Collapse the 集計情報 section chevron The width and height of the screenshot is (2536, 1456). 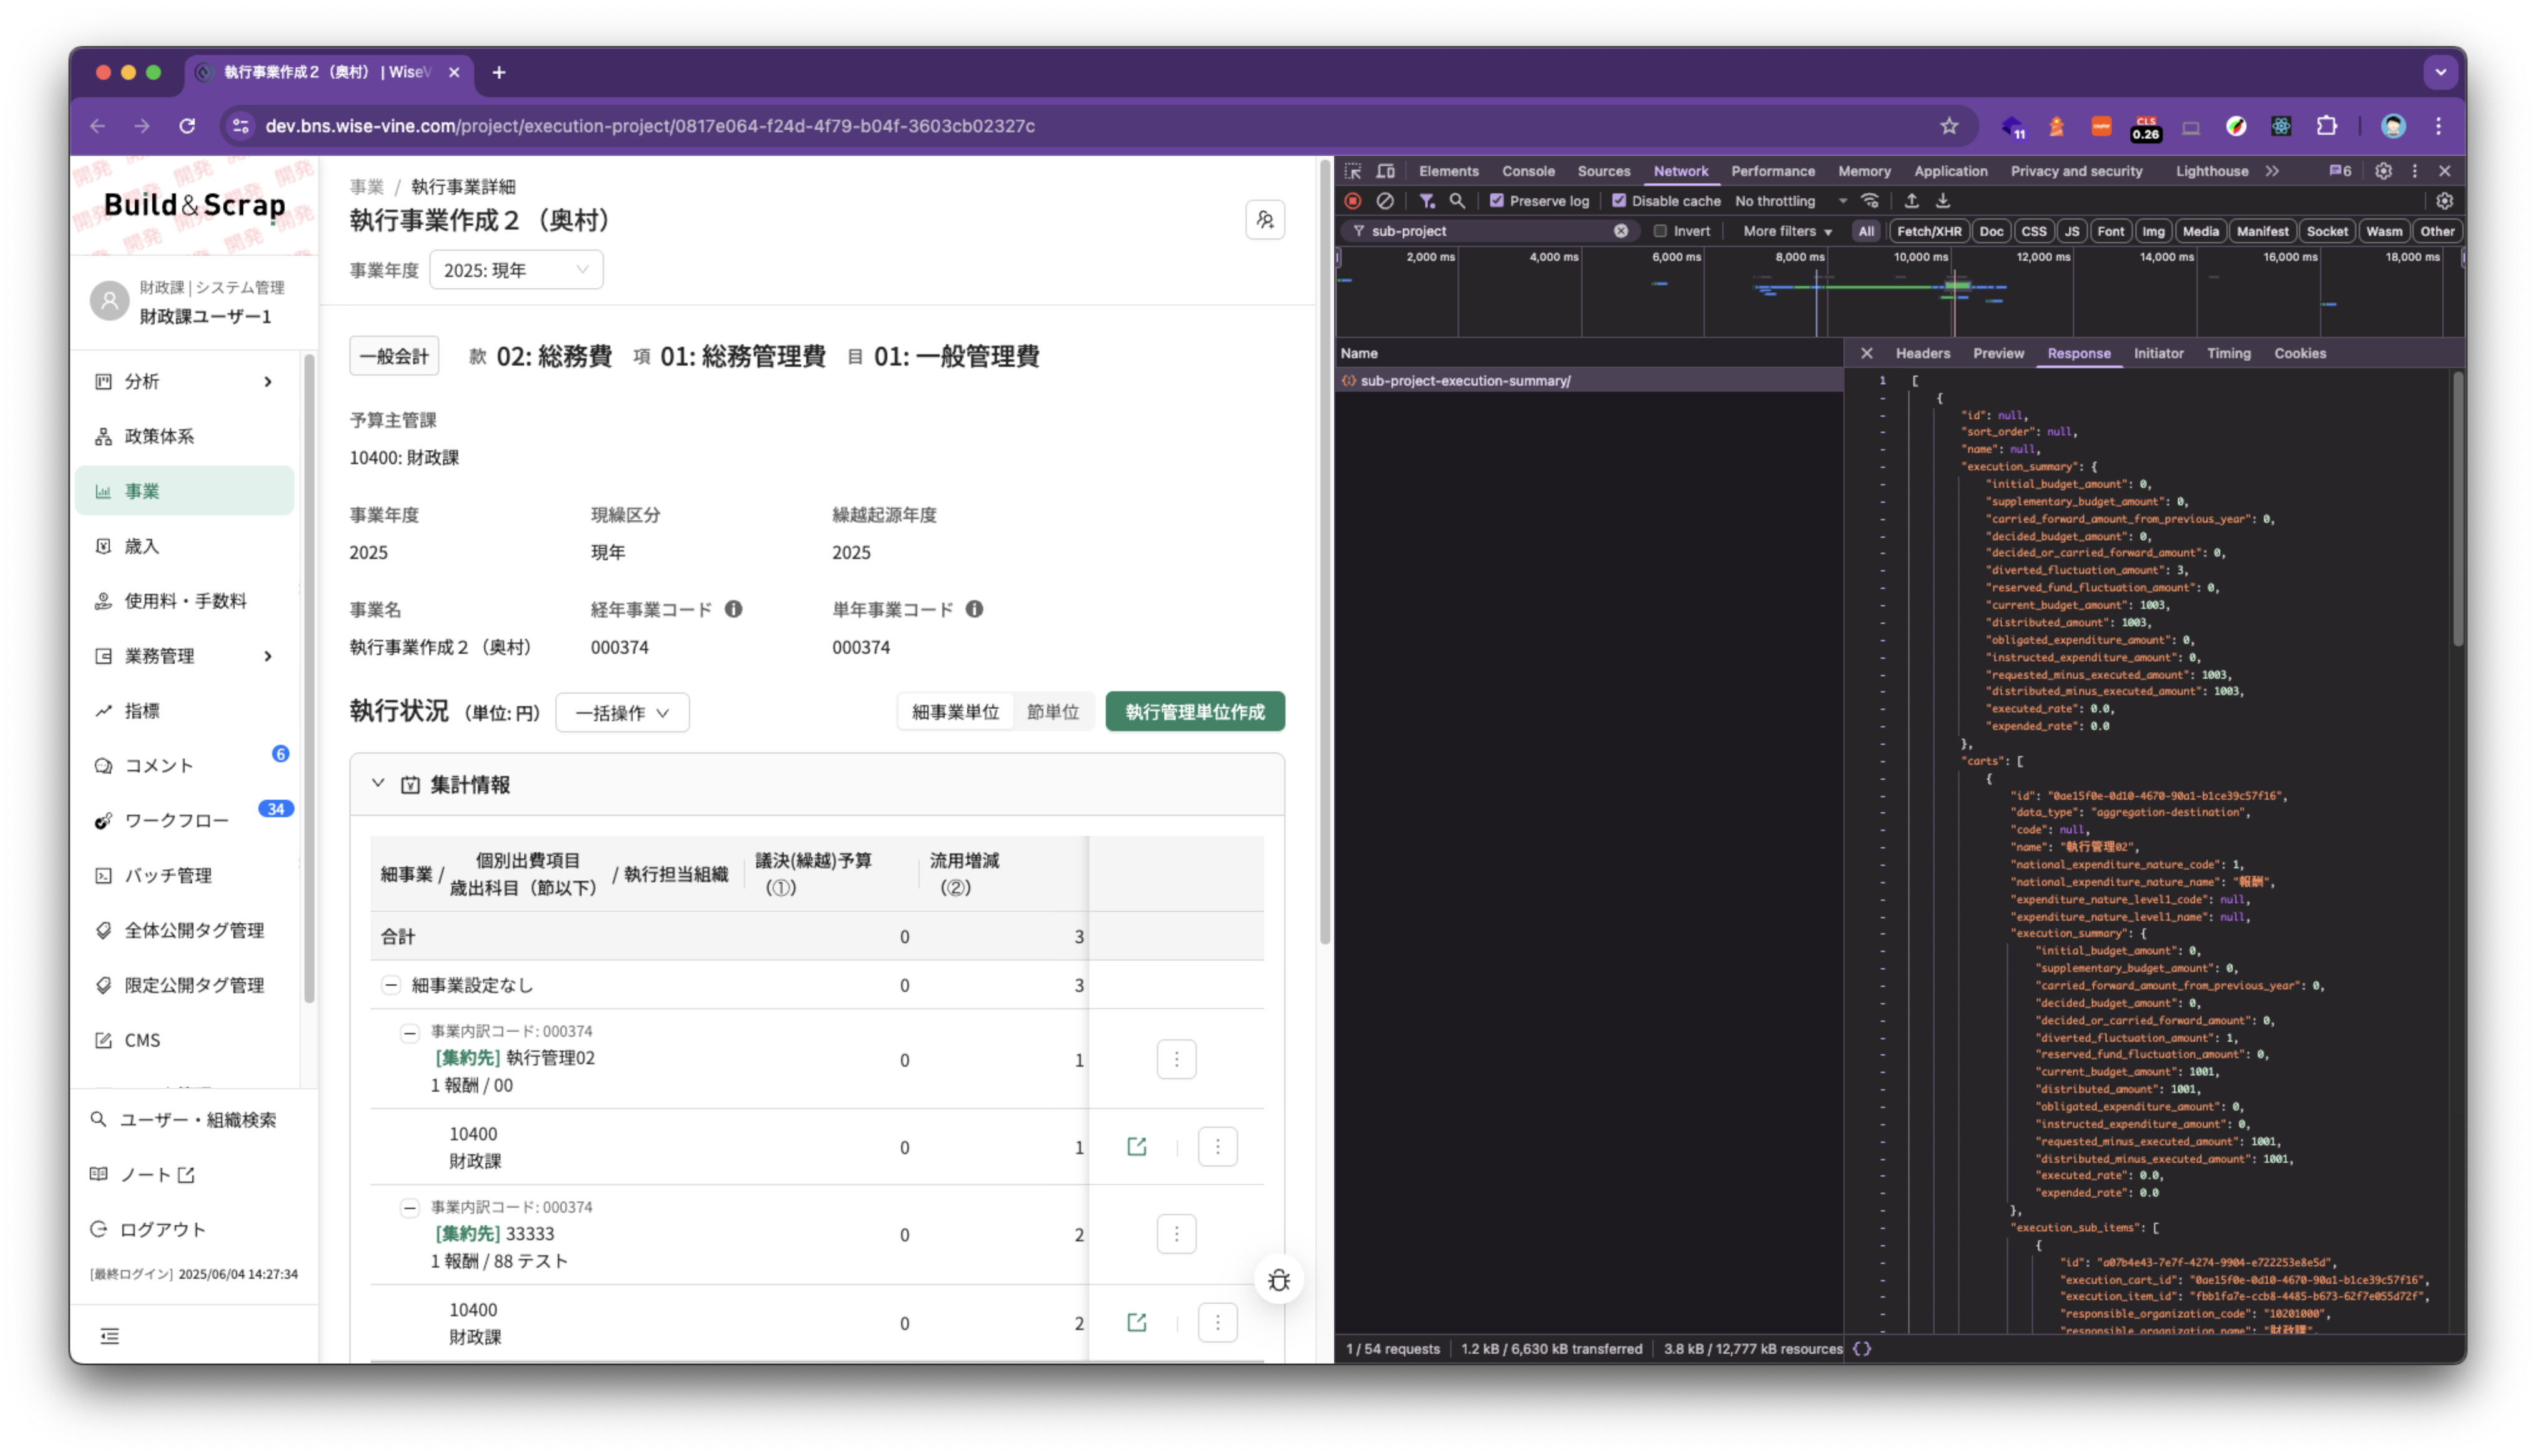pyautogui.click(x=378, y=784)
